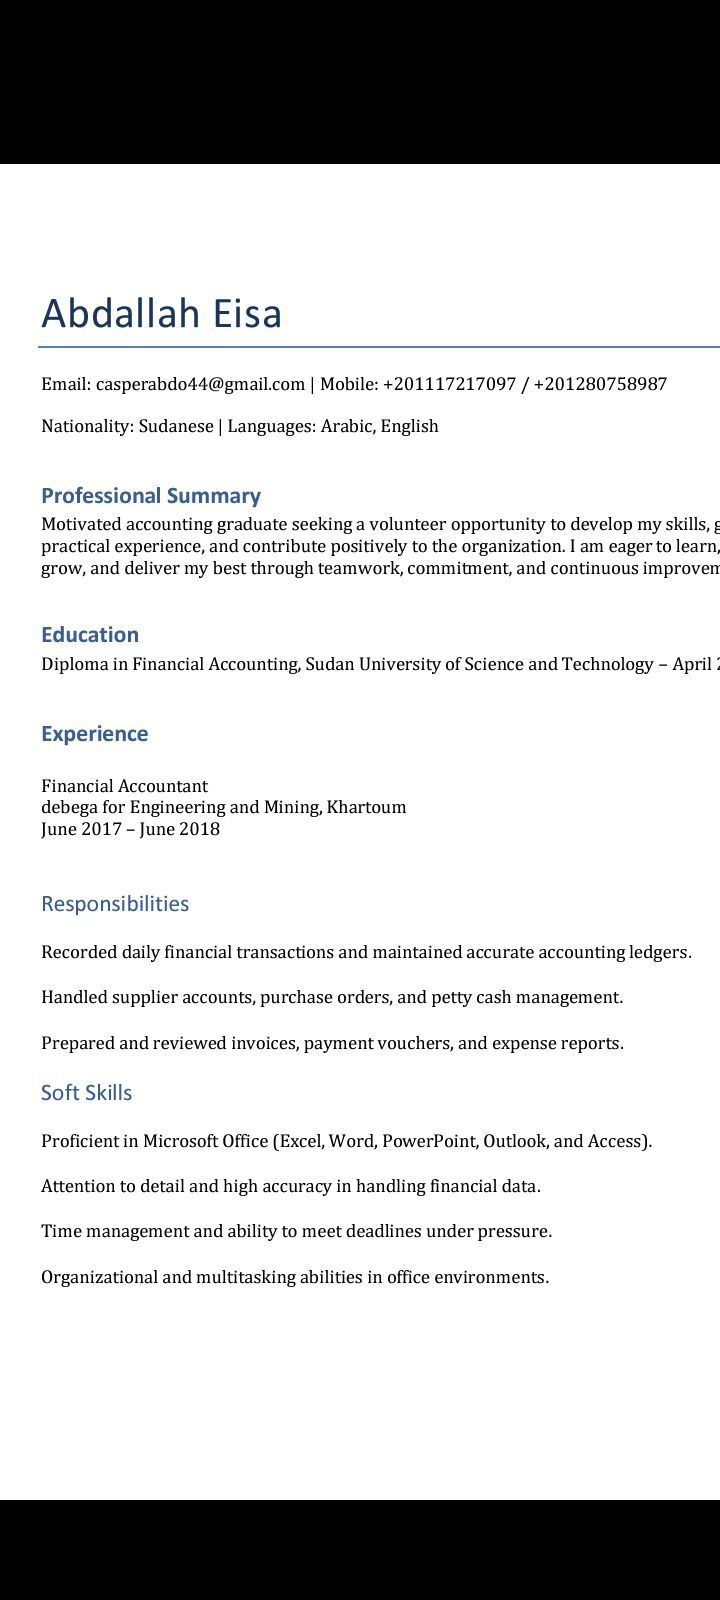Click the Recorded daily financial transactions line

(366, 952)
